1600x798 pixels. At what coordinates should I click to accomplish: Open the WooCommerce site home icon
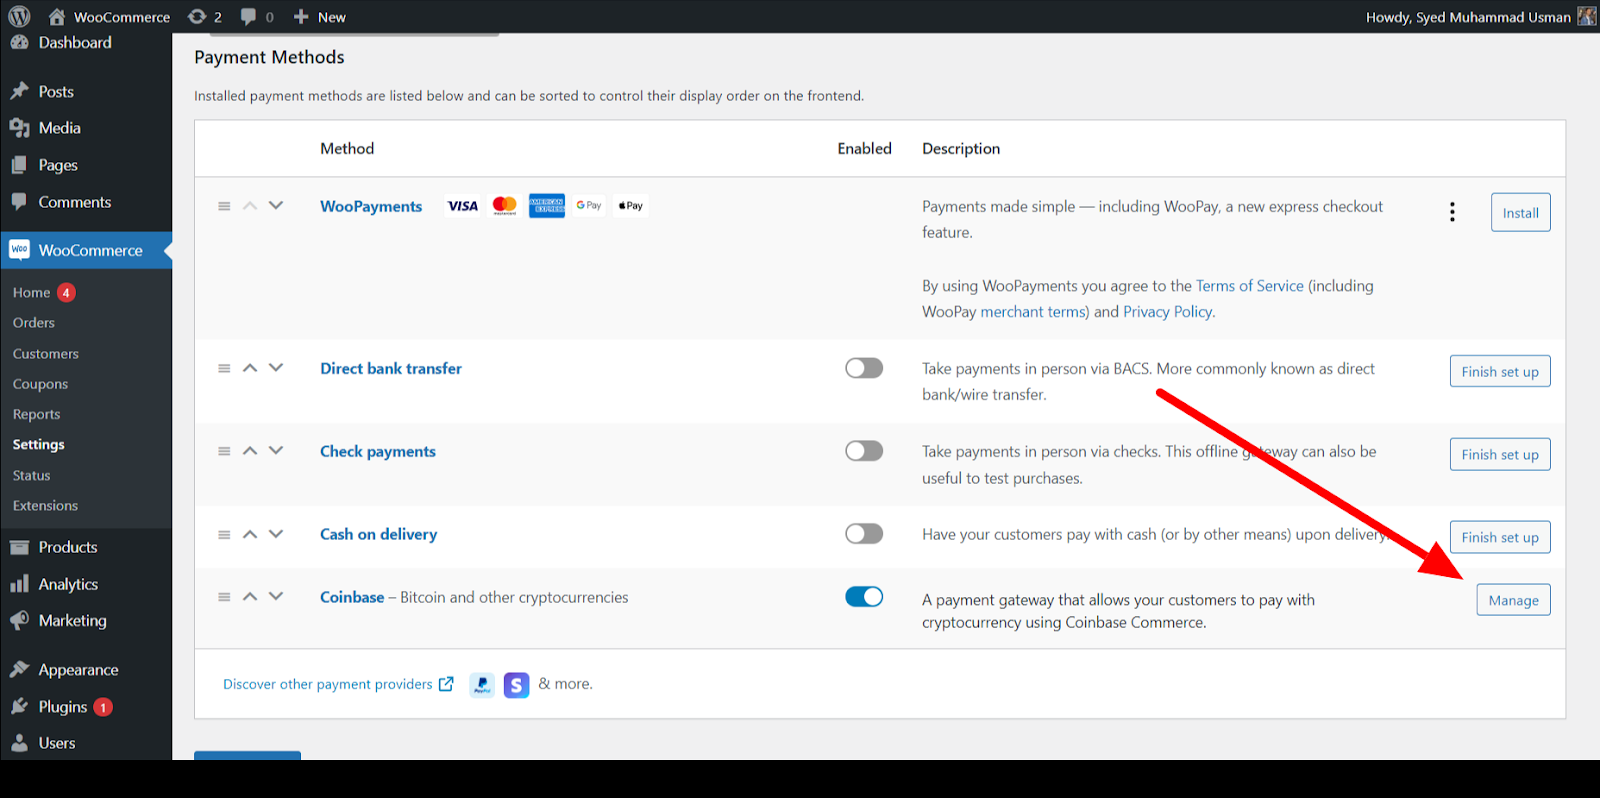(x=57, y=17)
